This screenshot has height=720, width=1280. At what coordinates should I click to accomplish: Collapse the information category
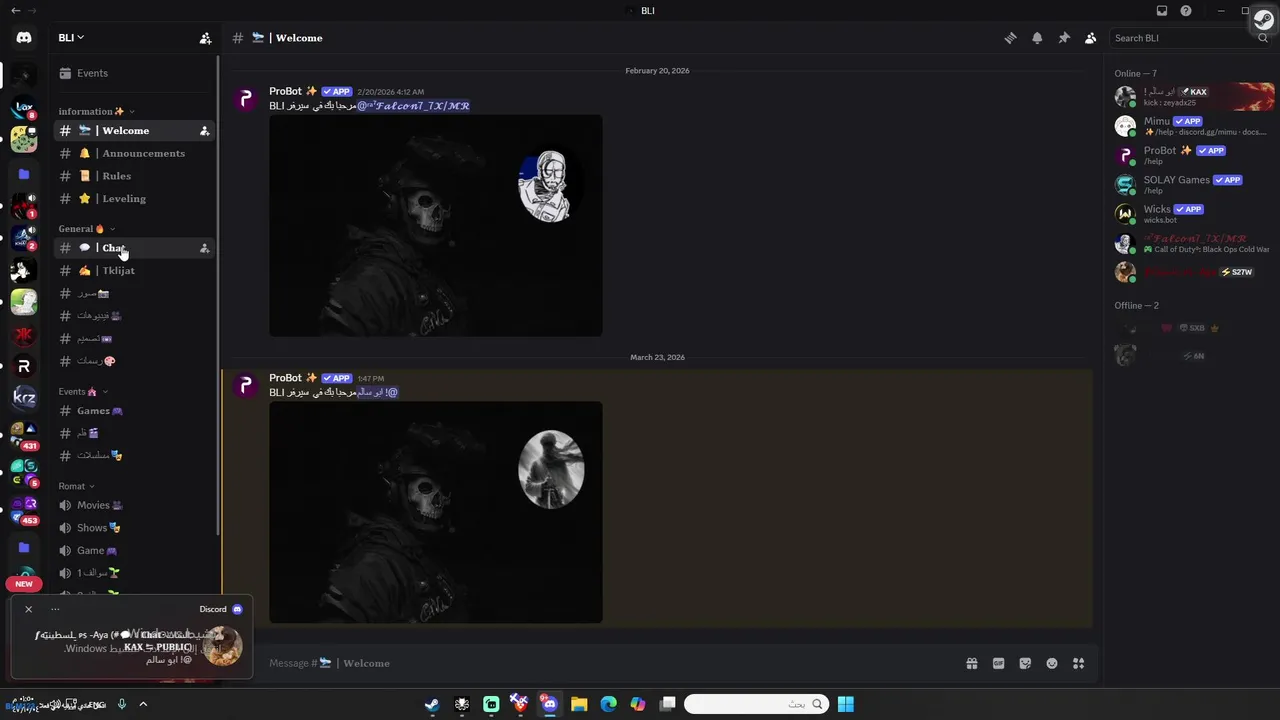coord(97,111)
